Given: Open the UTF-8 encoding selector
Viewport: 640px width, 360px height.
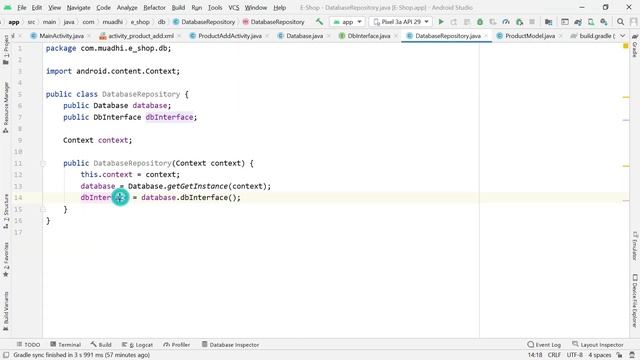Looking at the screenshot, I should 574,355.
